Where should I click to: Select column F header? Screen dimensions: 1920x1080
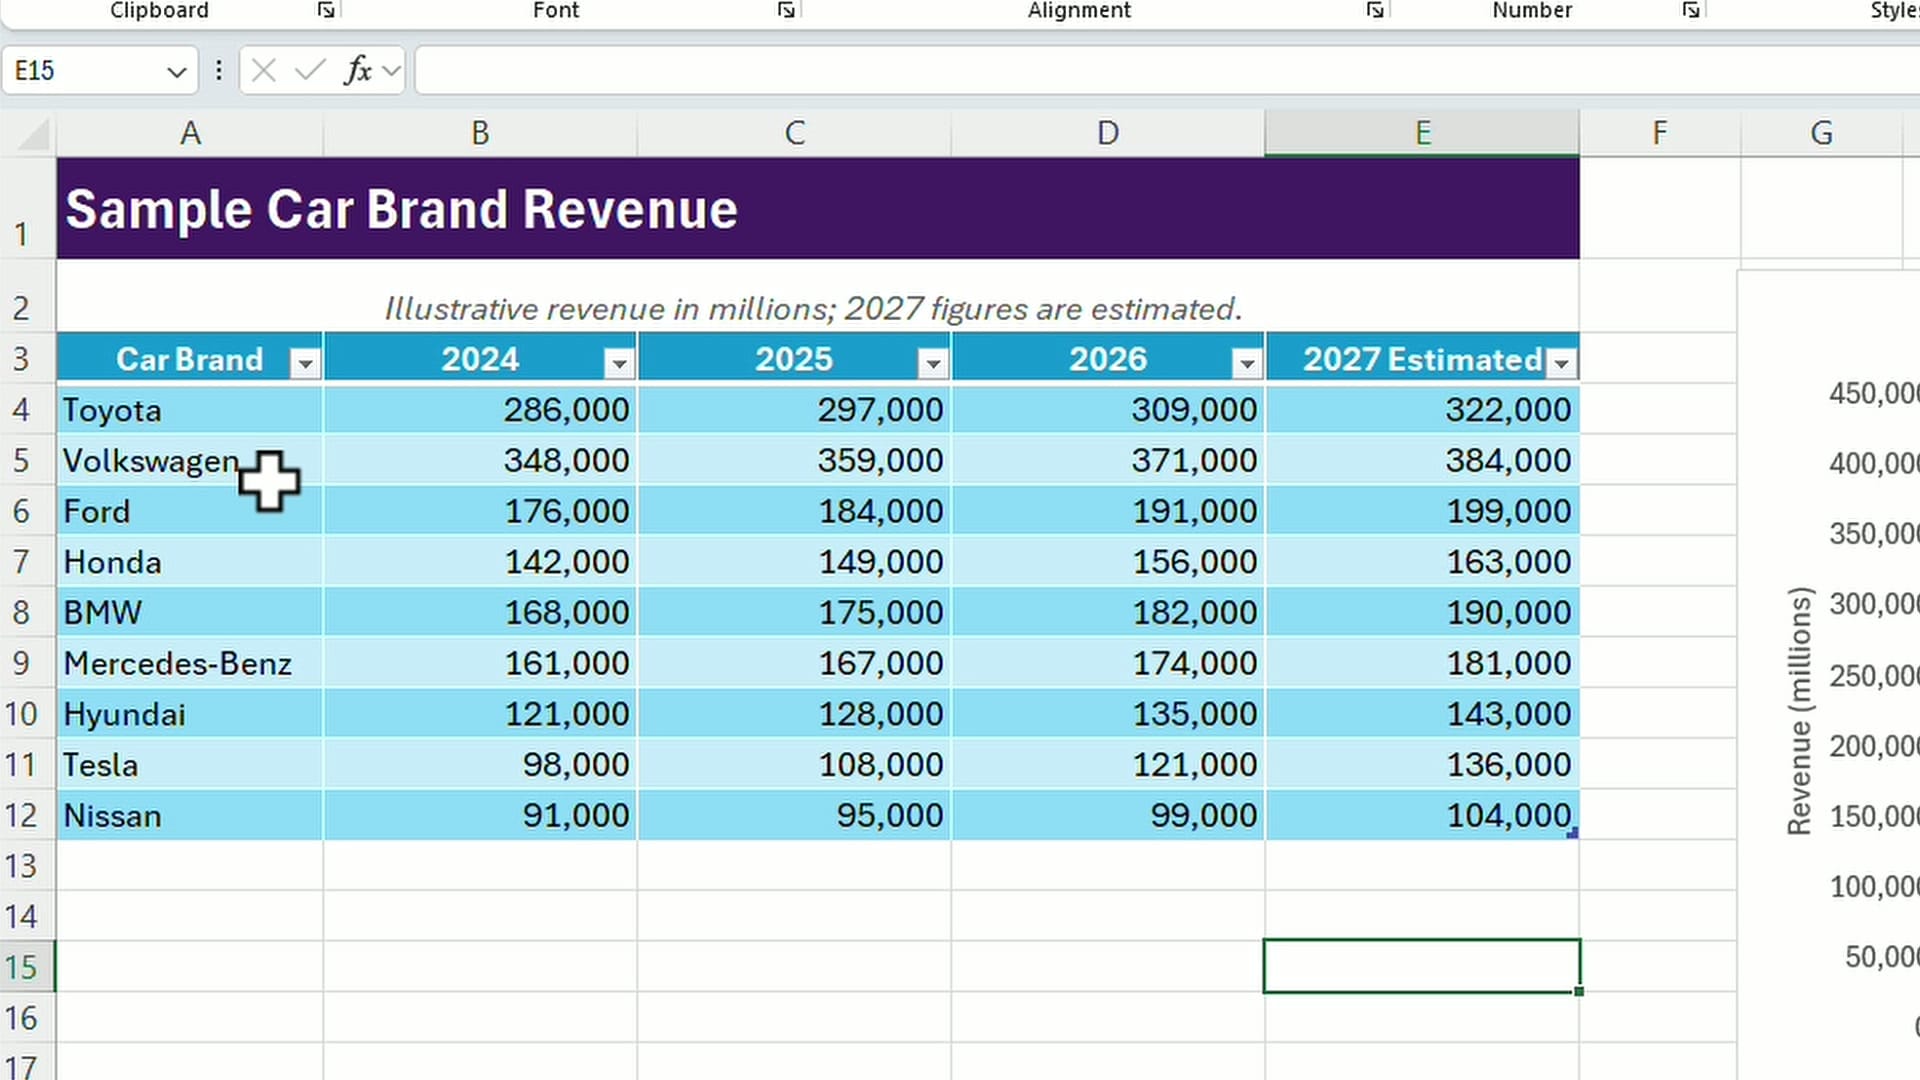coord(1660,133)
